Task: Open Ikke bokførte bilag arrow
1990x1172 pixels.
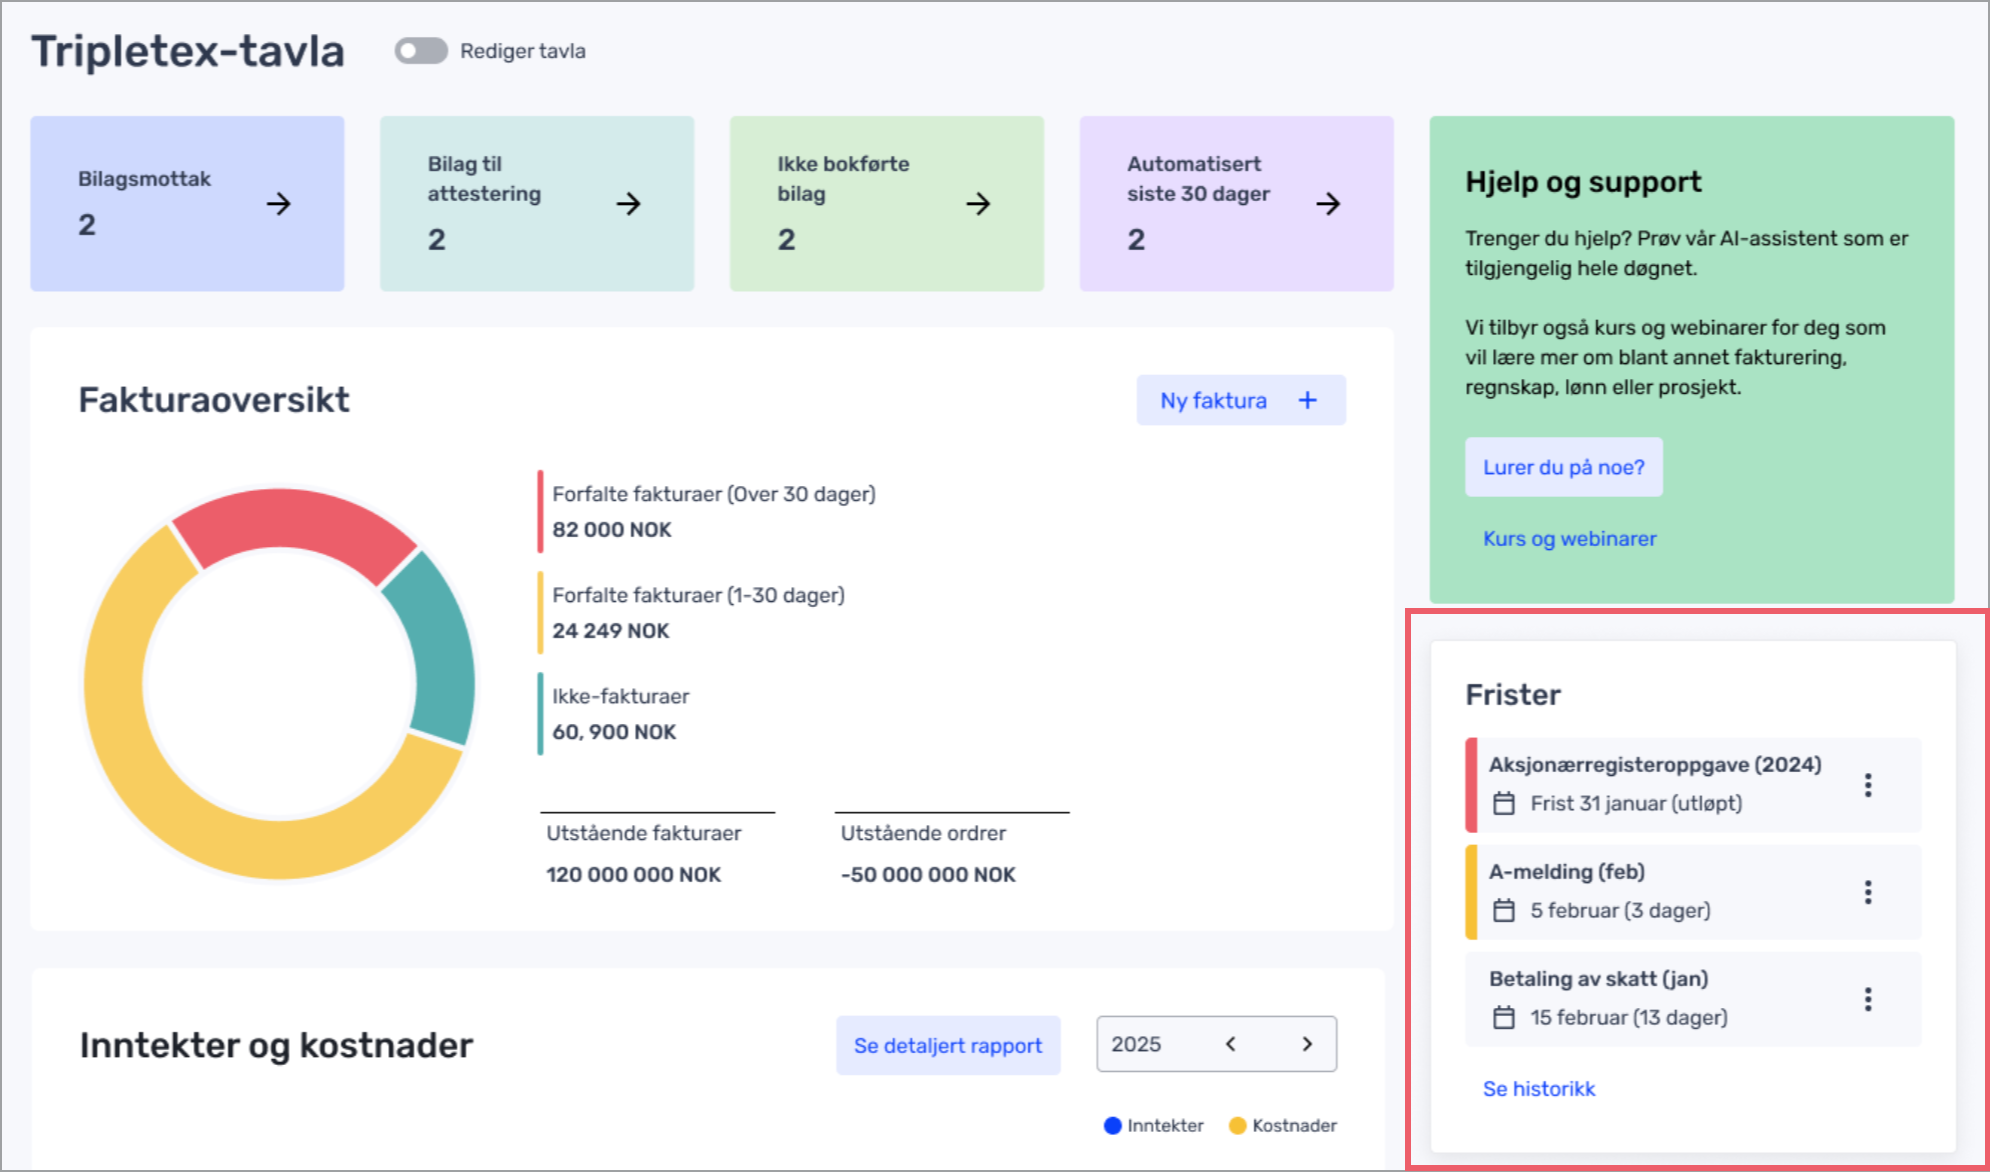Action: click(979, 204)
